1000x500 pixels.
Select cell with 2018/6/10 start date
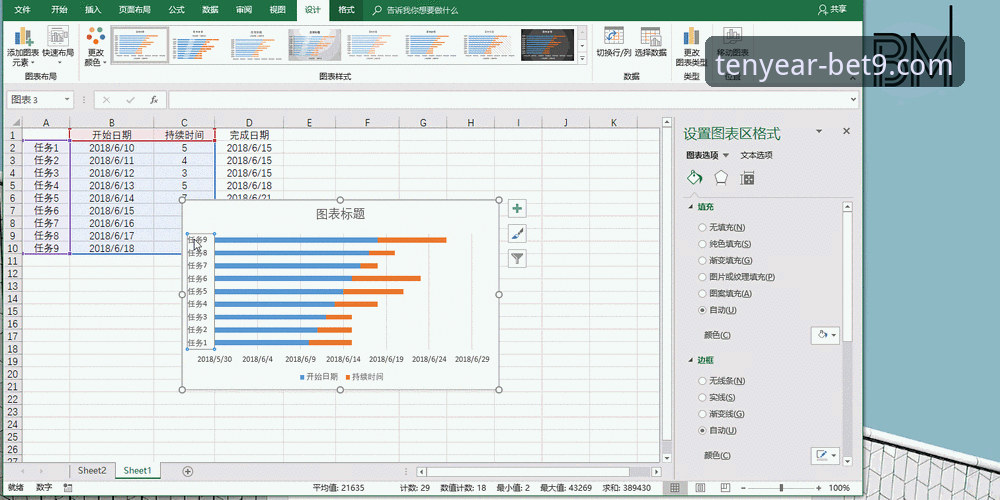(x=112, y=147)
